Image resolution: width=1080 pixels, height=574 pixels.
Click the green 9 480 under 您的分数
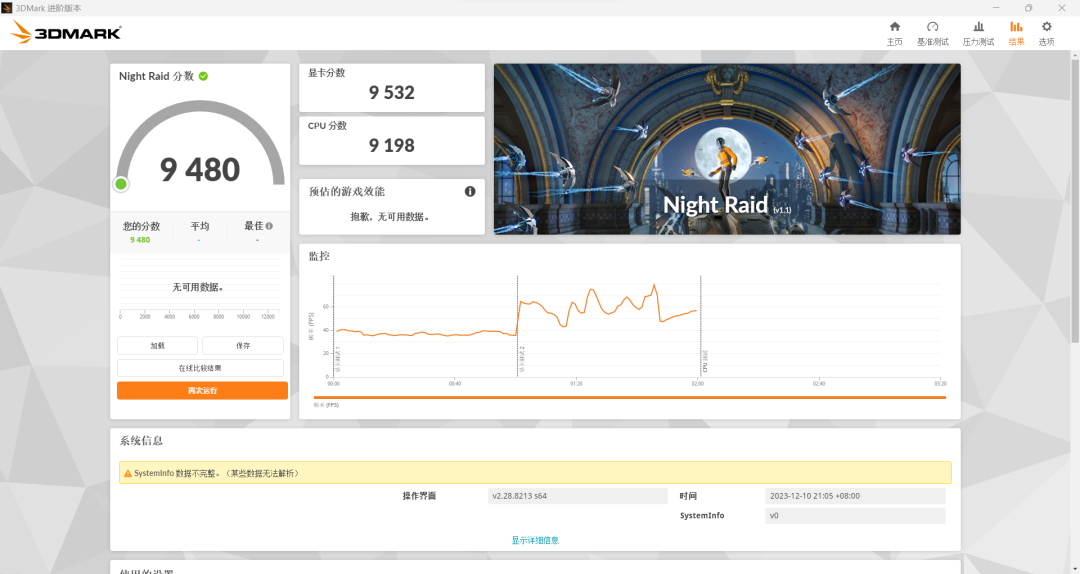140,240
